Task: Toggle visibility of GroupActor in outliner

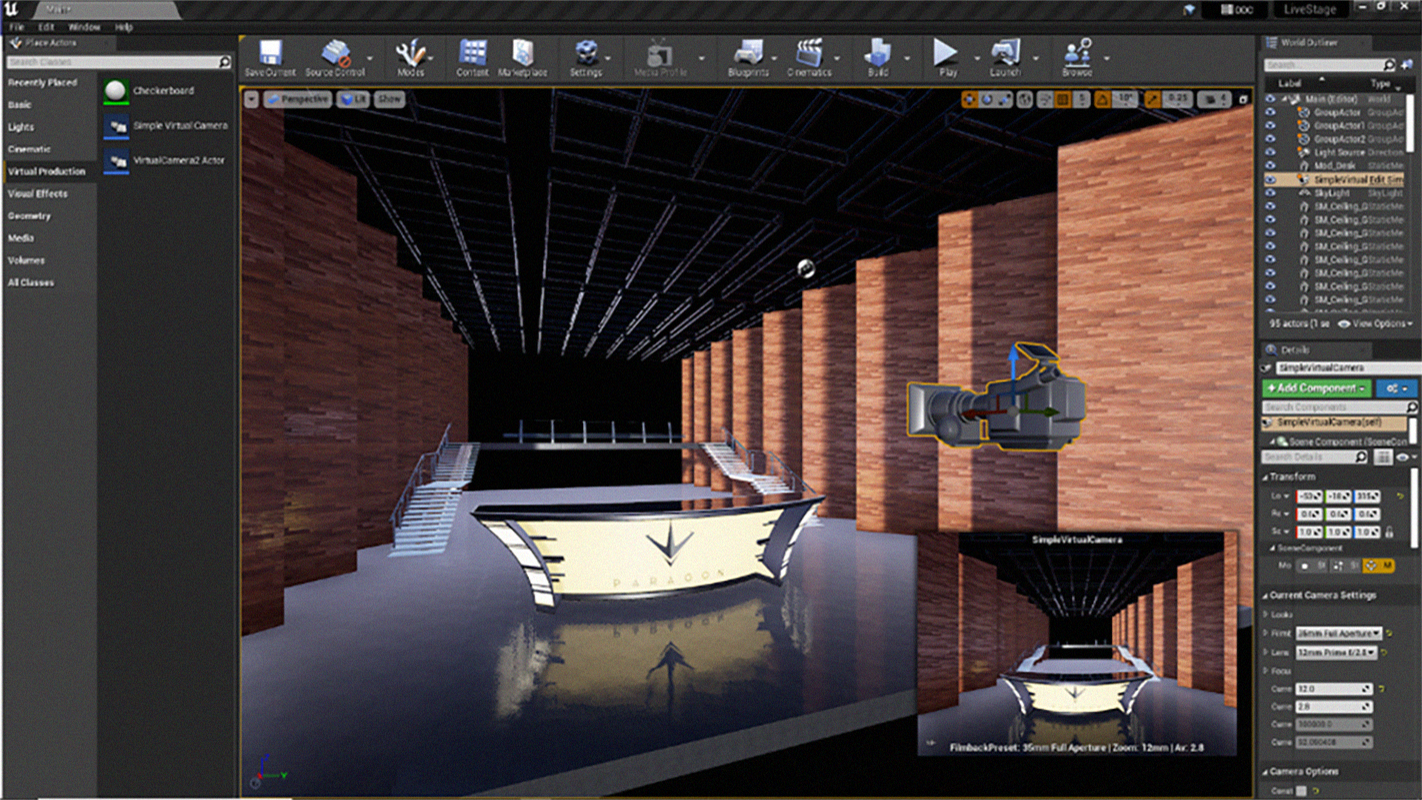Action: click(x=1270, y=113)
